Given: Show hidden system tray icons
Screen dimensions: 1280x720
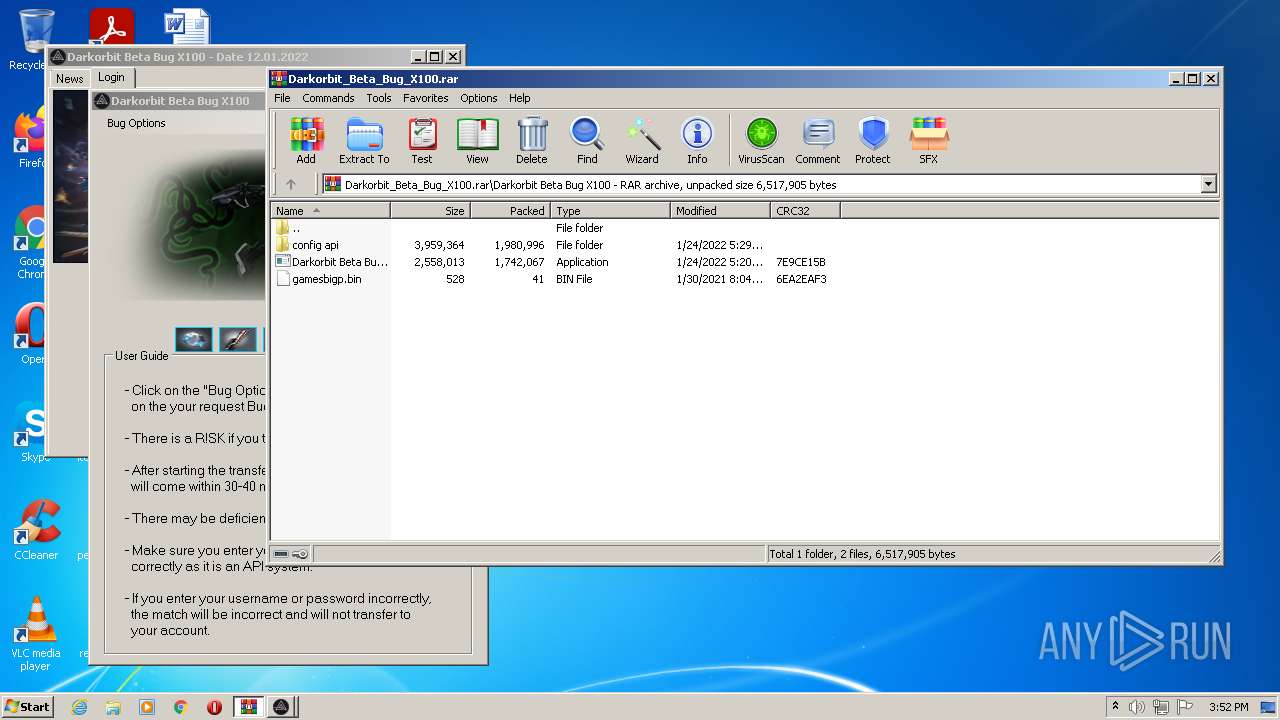Looking at the screenshot, I should tap(1116, 706).
